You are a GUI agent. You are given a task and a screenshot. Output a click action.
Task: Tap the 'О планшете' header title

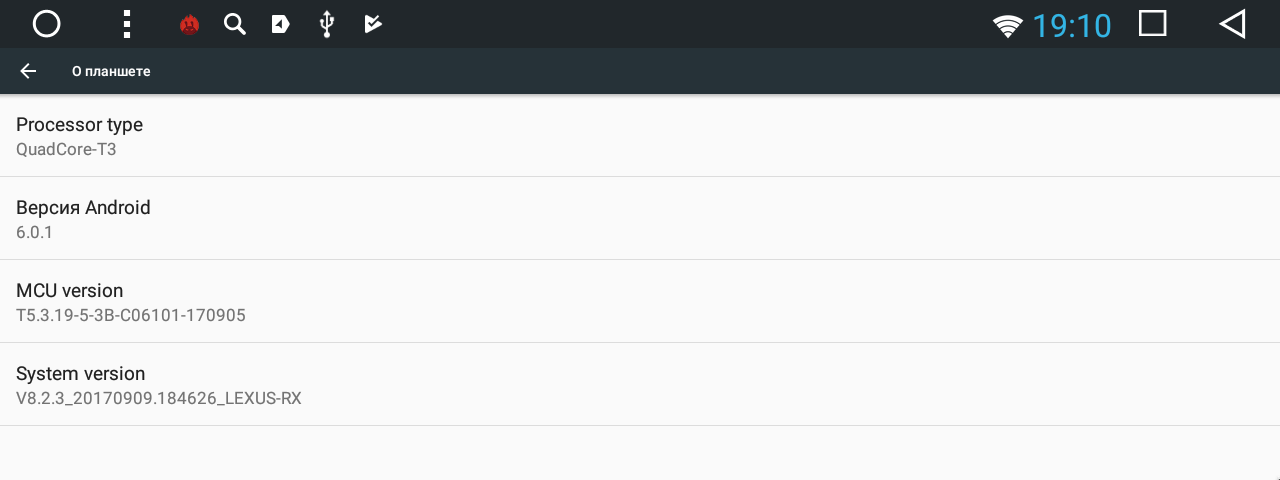(111, 71)
